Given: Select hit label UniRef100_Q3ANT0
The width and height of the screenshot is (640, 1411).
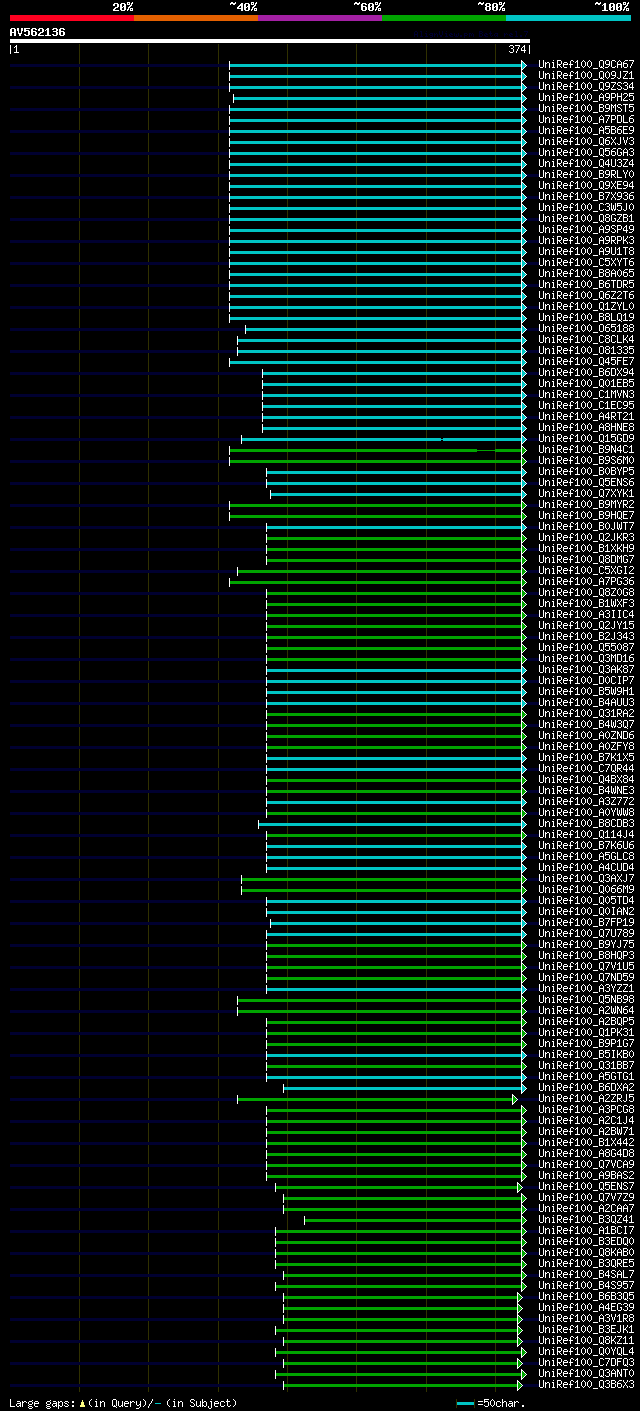Looking at the screenshot, I should pos(586,1373).
